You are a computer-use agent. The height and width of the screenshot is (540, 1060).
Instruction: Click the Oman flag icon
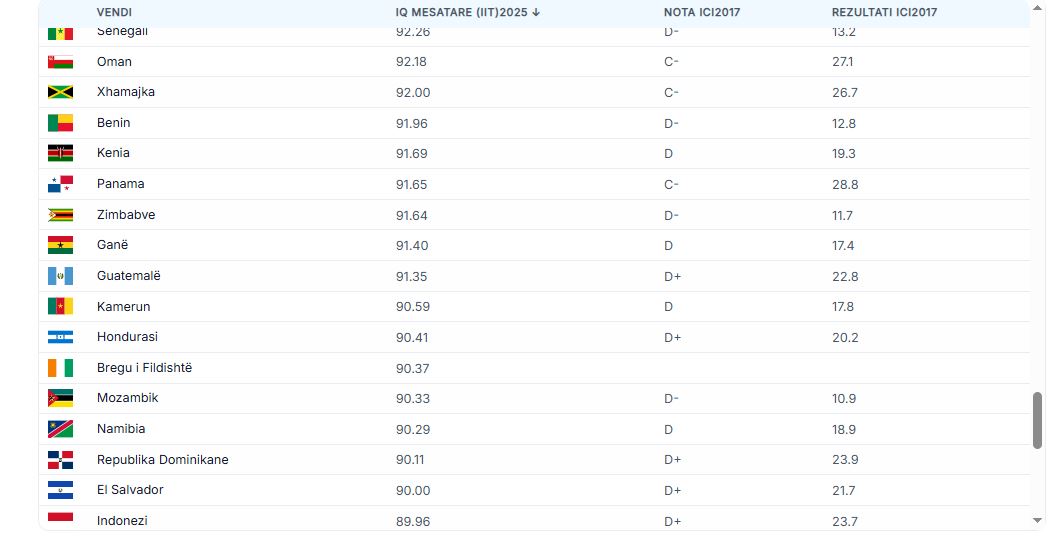[x=60, y=62]
